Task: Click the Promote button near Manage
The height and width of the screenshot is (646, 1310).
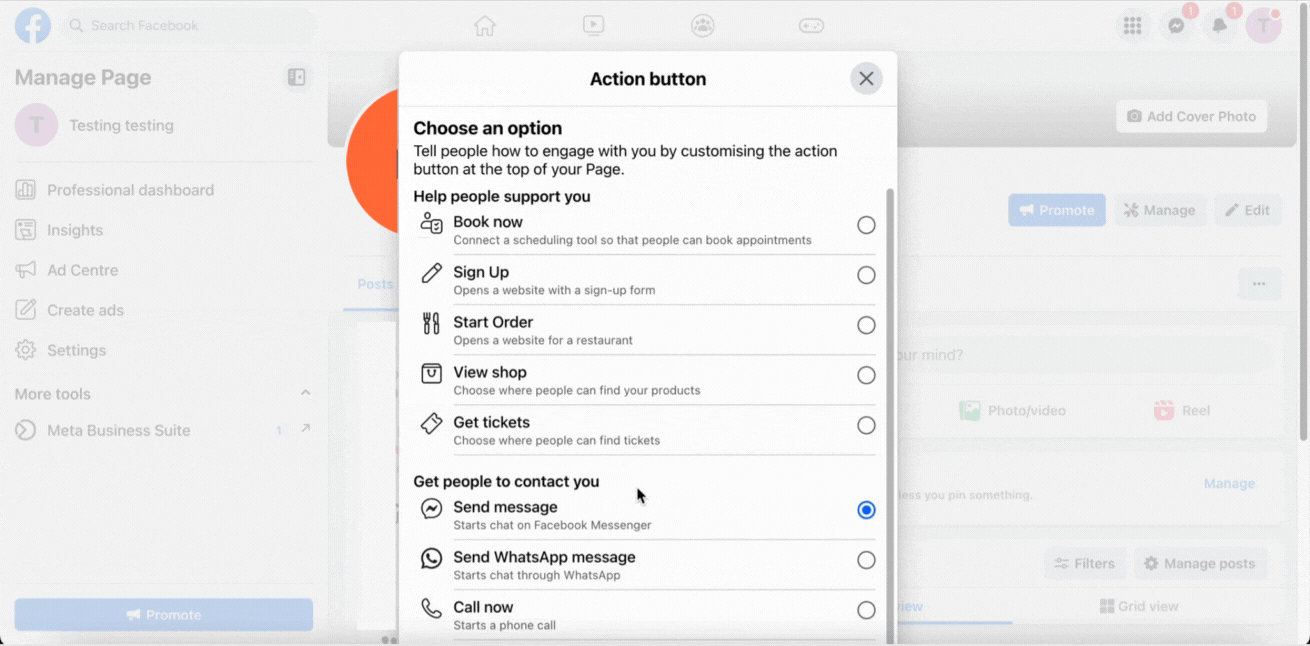Action: (x=1057, y=210)
